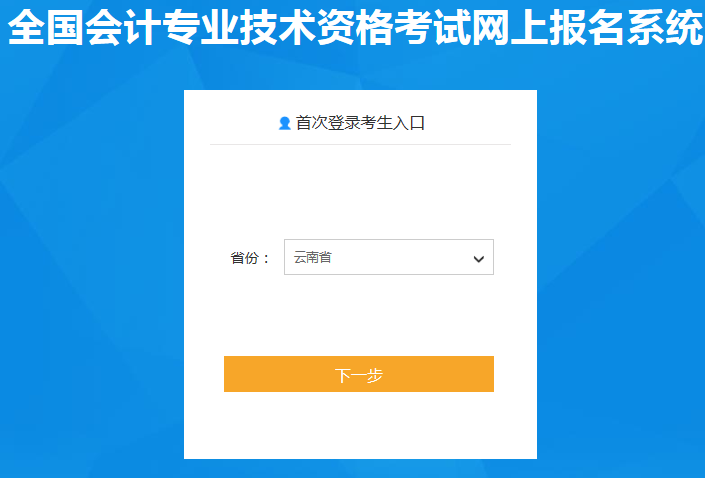
Task: Open the 省份 dropdown list
Action: click(389, 257)
